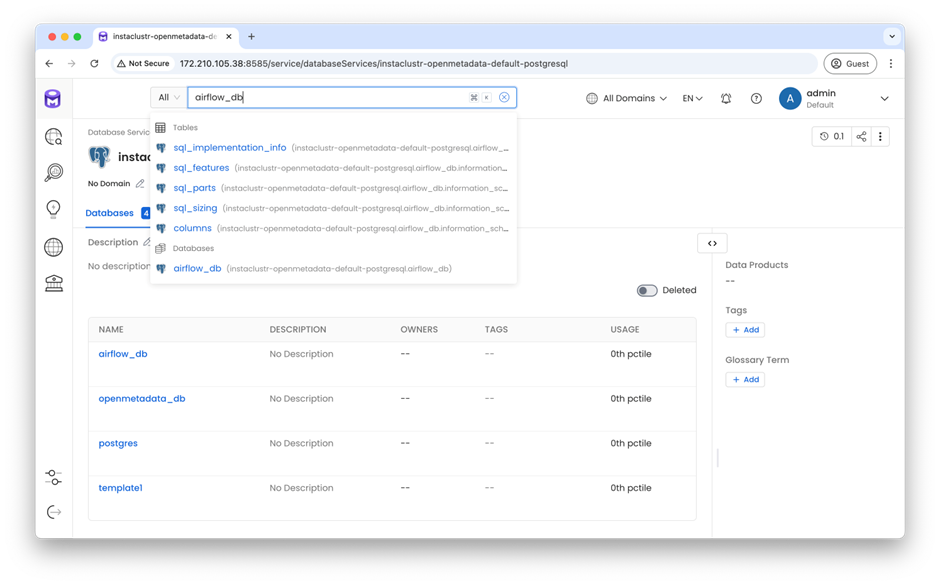940x585 pixels.
Task: Open template1 database link
Action: tap(120, 488)
